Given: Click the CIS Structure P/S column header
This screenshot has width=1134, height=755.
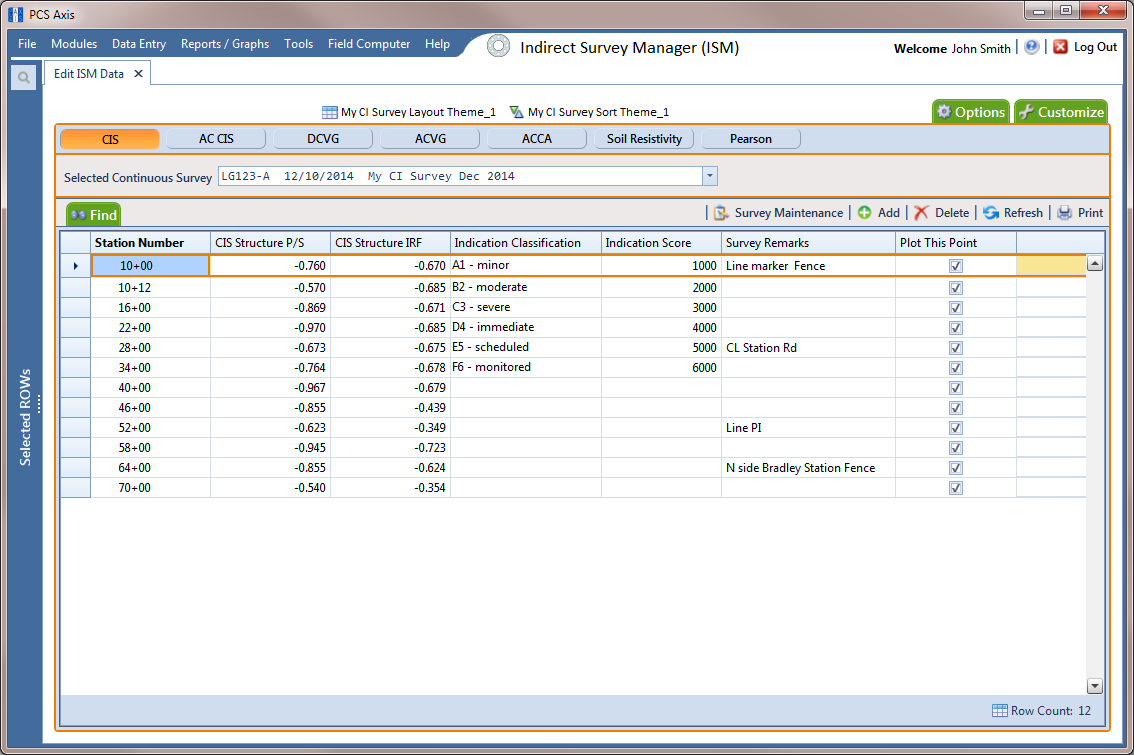Looking at the screenshot, I should pyautogui.click(x=270, y=243).
